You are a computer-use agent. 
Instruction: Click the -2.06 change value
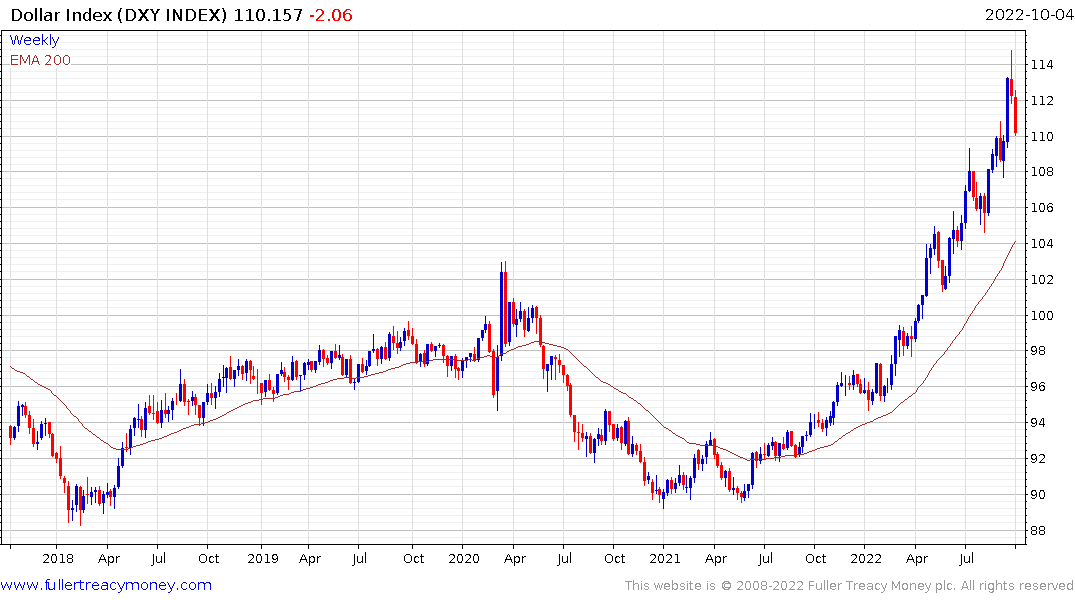pos(330,15)
